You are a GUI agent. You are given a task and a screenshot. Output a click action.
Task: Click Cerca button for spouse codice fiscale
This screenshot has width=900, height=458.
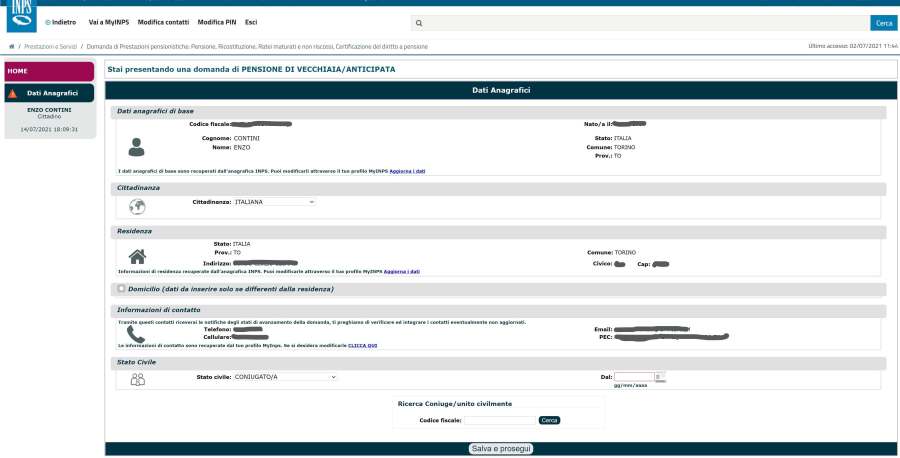click(549, 420)
